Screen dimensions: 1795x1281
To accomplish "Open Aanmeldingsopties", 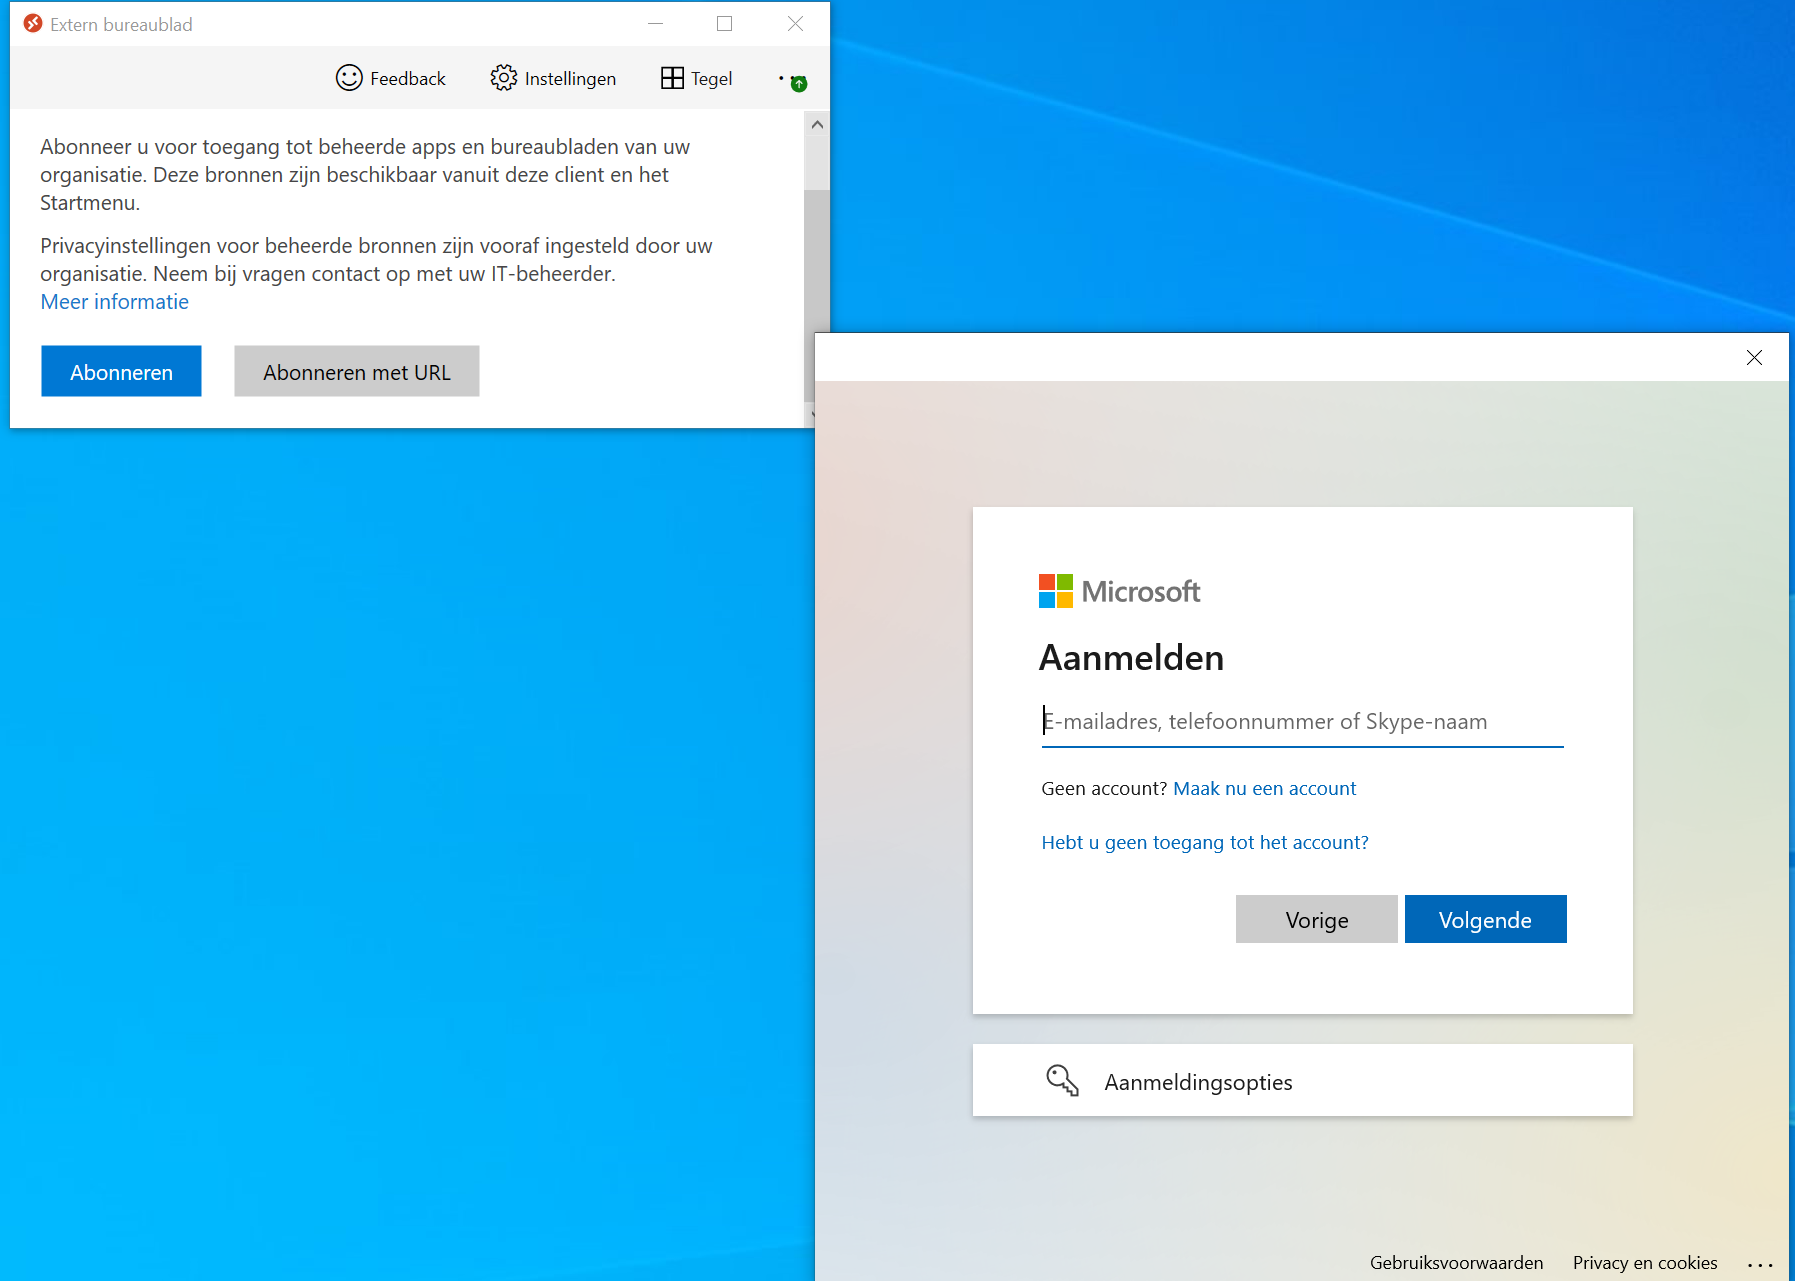I will click(1302, 1081).
